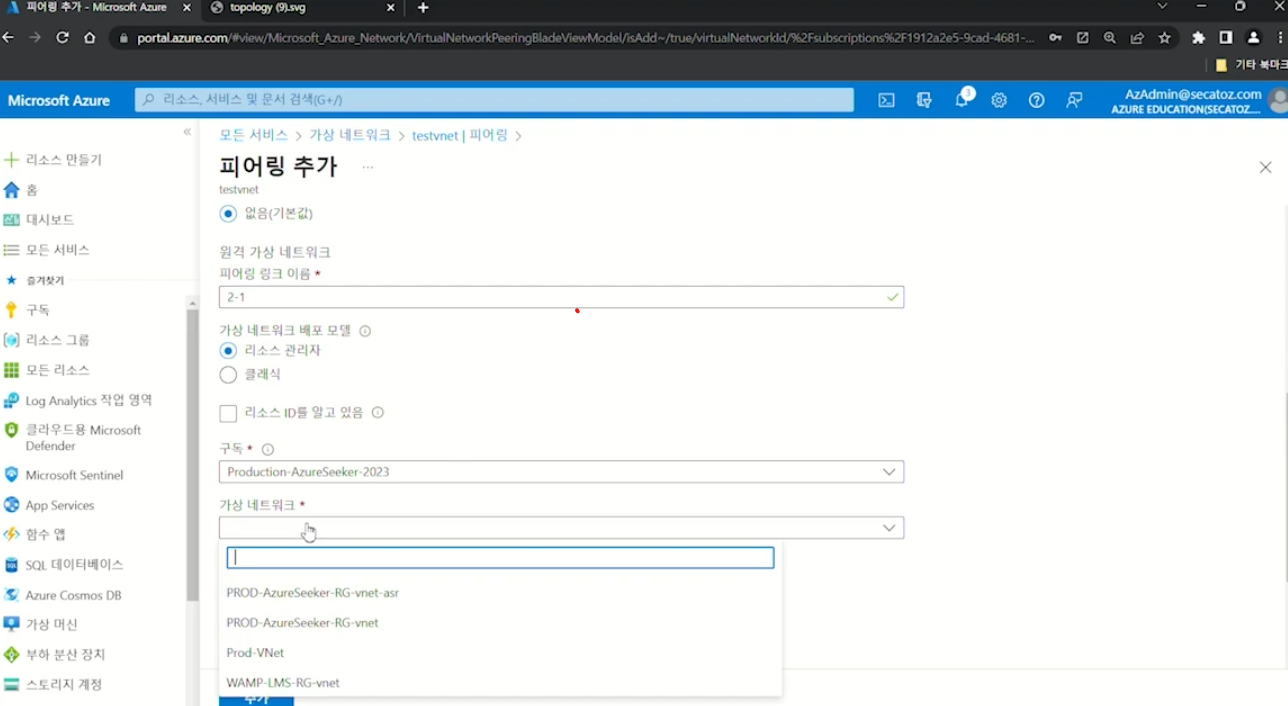This screenshot has width=1288, height=706.
Task: Click info icon beside 가상 네트워크 배포 모델
Action: 365,331
